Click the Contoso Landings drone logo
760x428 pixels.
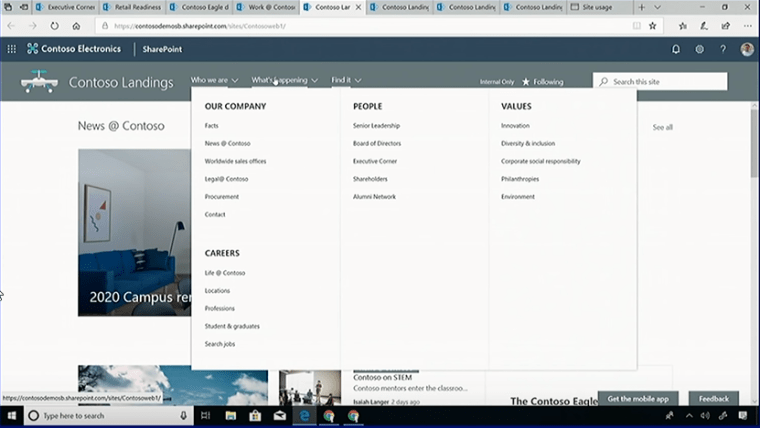pyautogui.click(x=40, y=81)
